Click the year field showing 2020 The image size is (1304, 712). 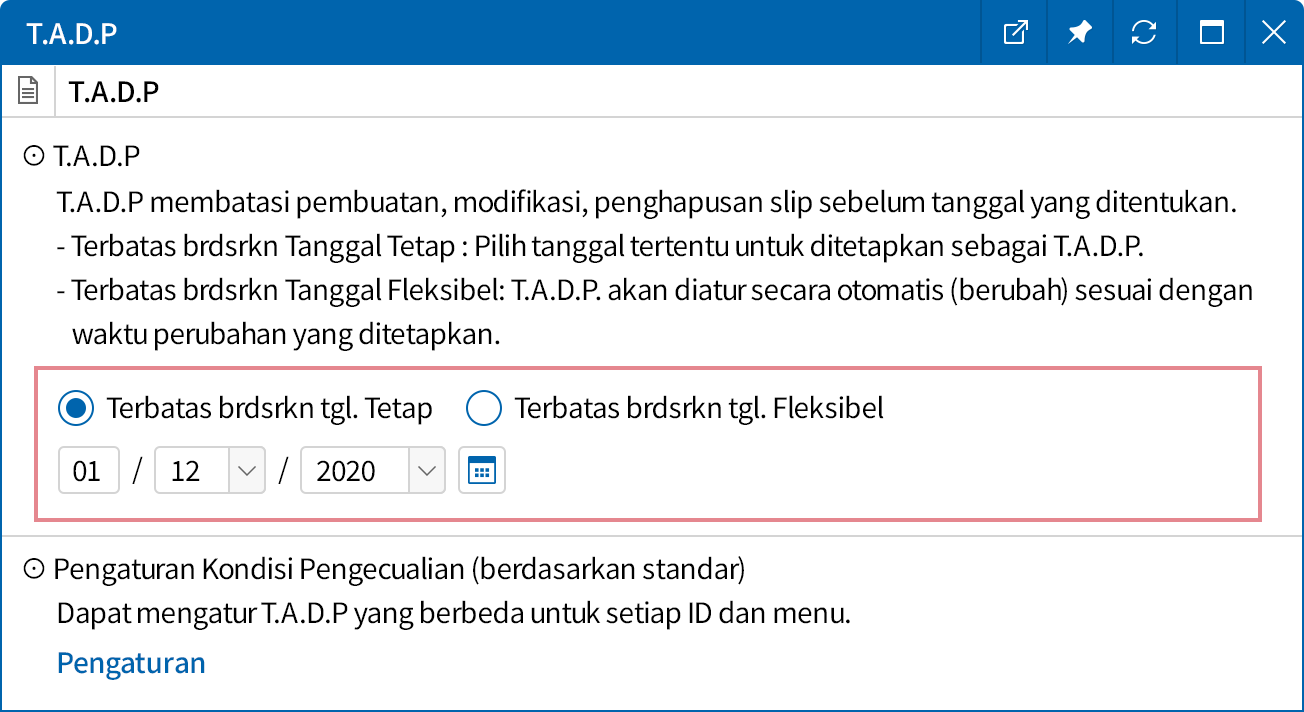[x=355, y=470]
